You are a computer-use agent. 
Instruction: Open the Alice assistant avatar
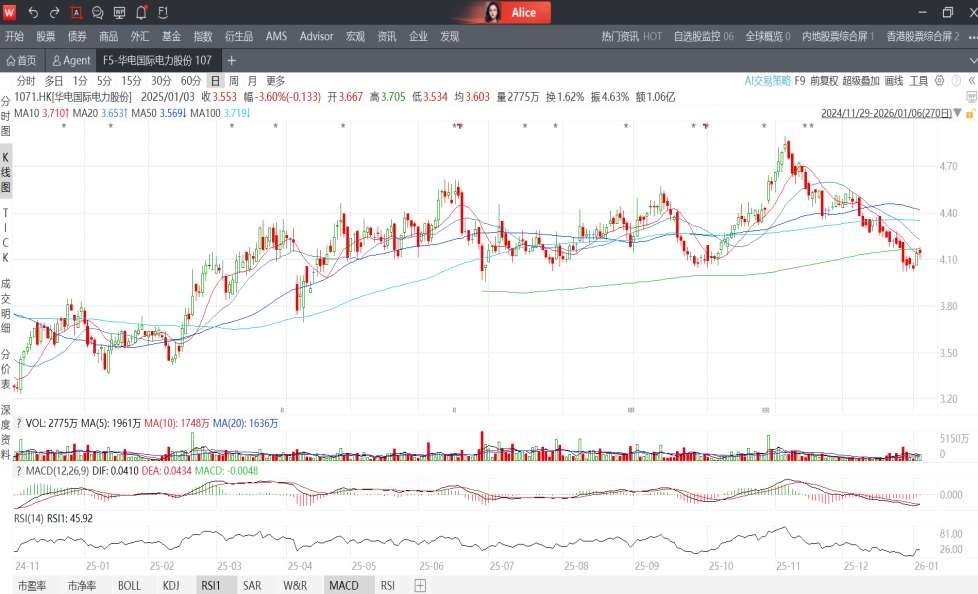[494, 12]
